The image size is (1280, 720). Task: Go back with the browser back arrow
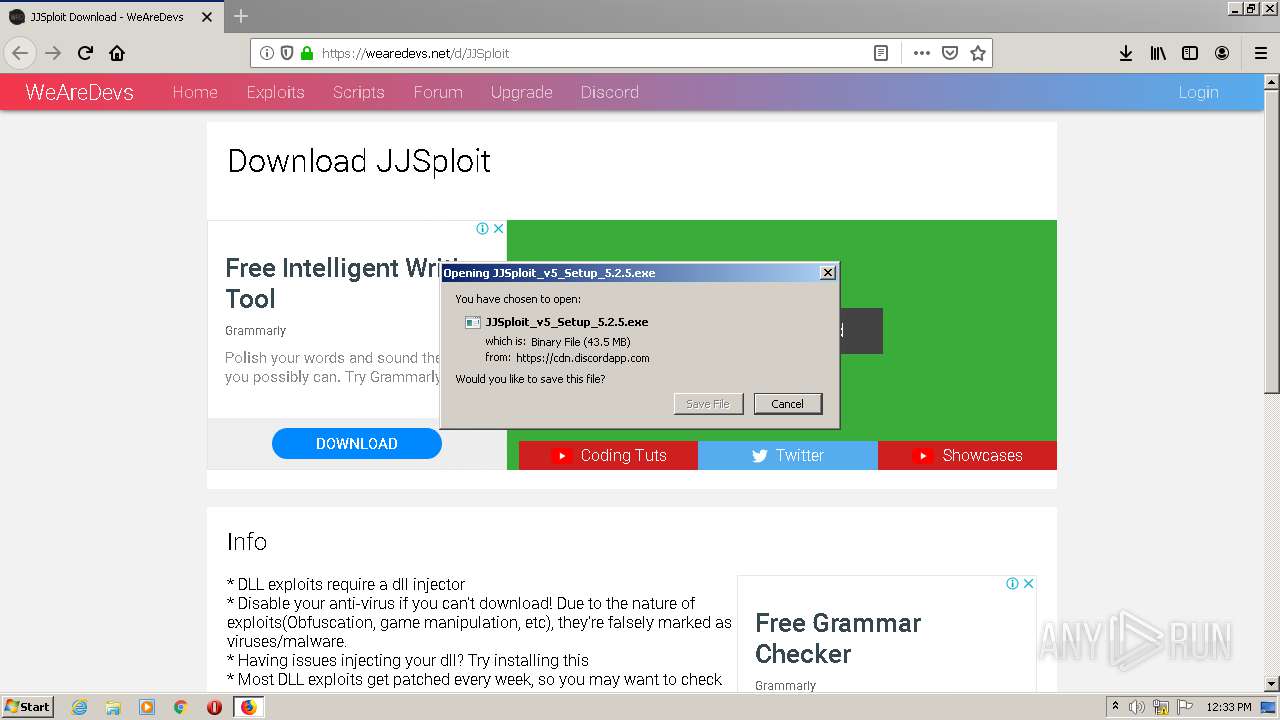pyautogui.click(x=20, y=53)
